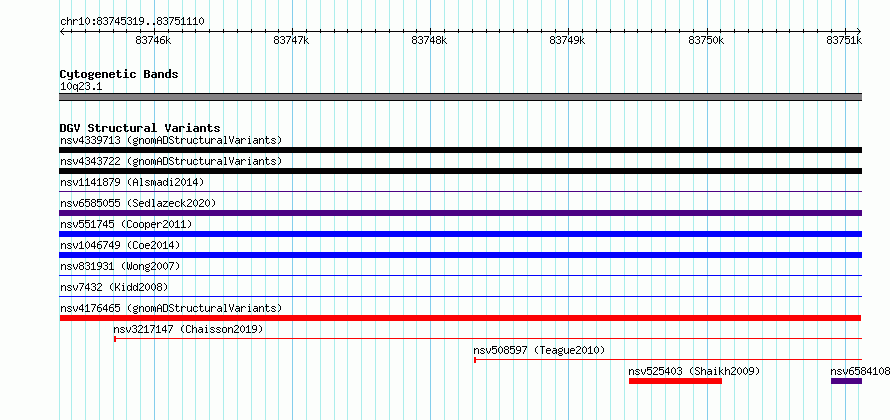
Task: Click the chr10:83745319..83751110 coordinate label
Action: tap(132, 22)
